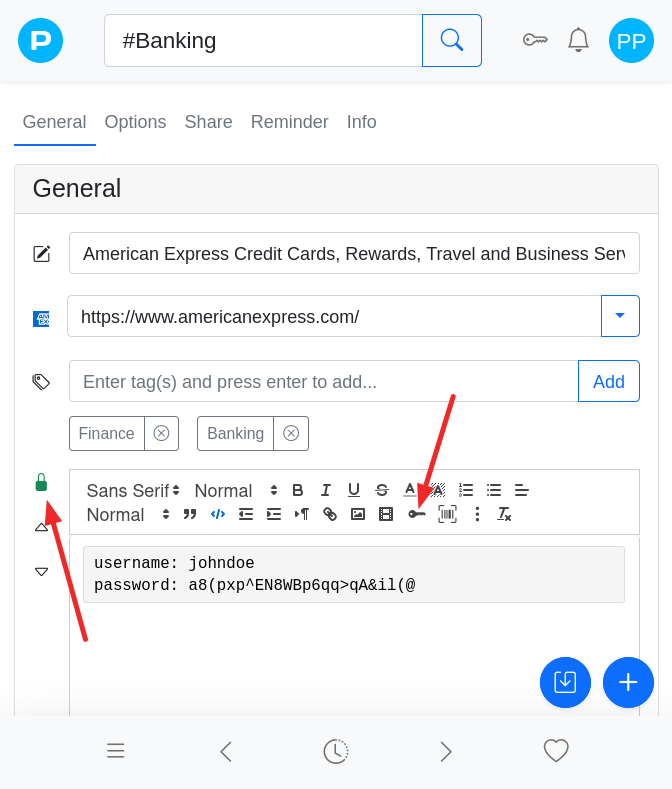Insert an image into the note
Image resolution: width=672 pixels, height=789 pixels.
click(358, 514)
